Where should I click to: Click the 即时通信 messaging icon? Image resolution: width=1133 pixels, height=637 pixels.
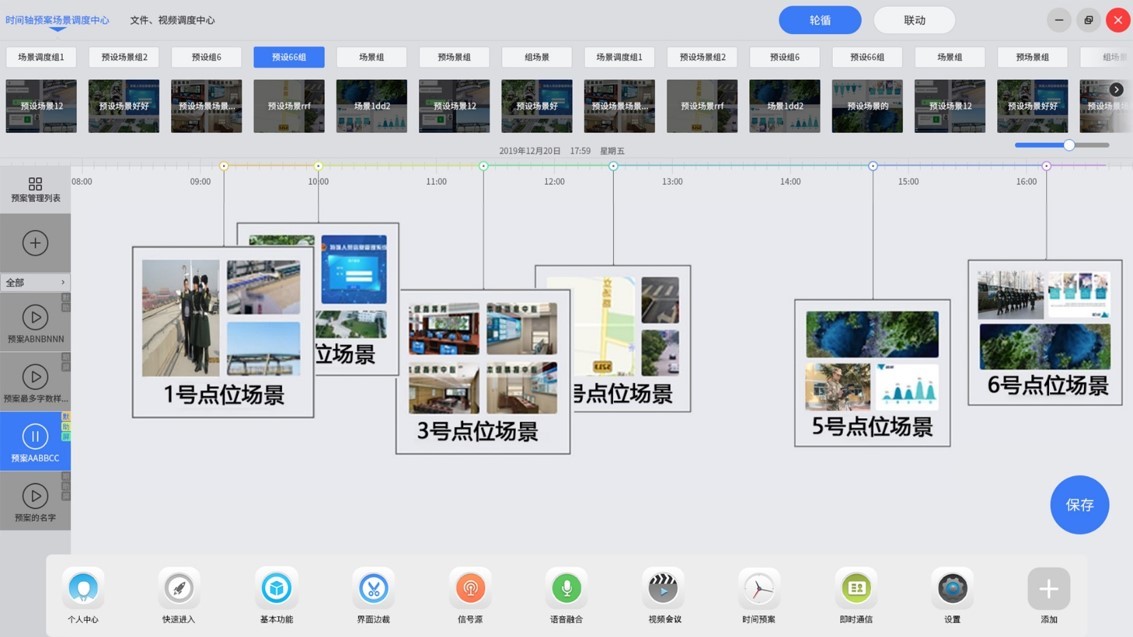click(x=856, y=587)
